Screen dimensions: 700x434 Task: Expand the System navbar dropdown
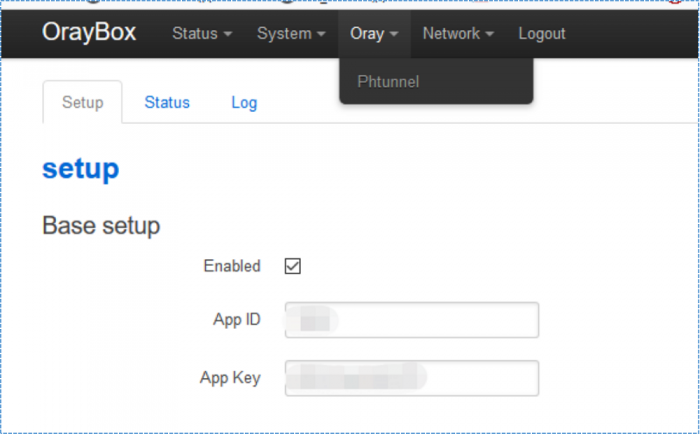tap(291, 33)
